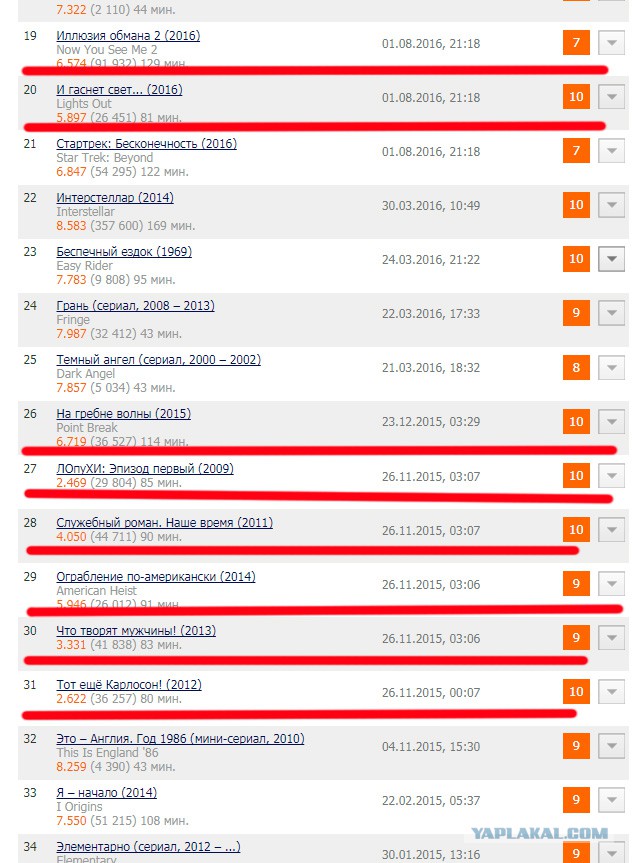The height and width of the screenshot is (863, 634).
Task: Click orange rating 10 for И гаснет свет
Action: coord(576,96)
